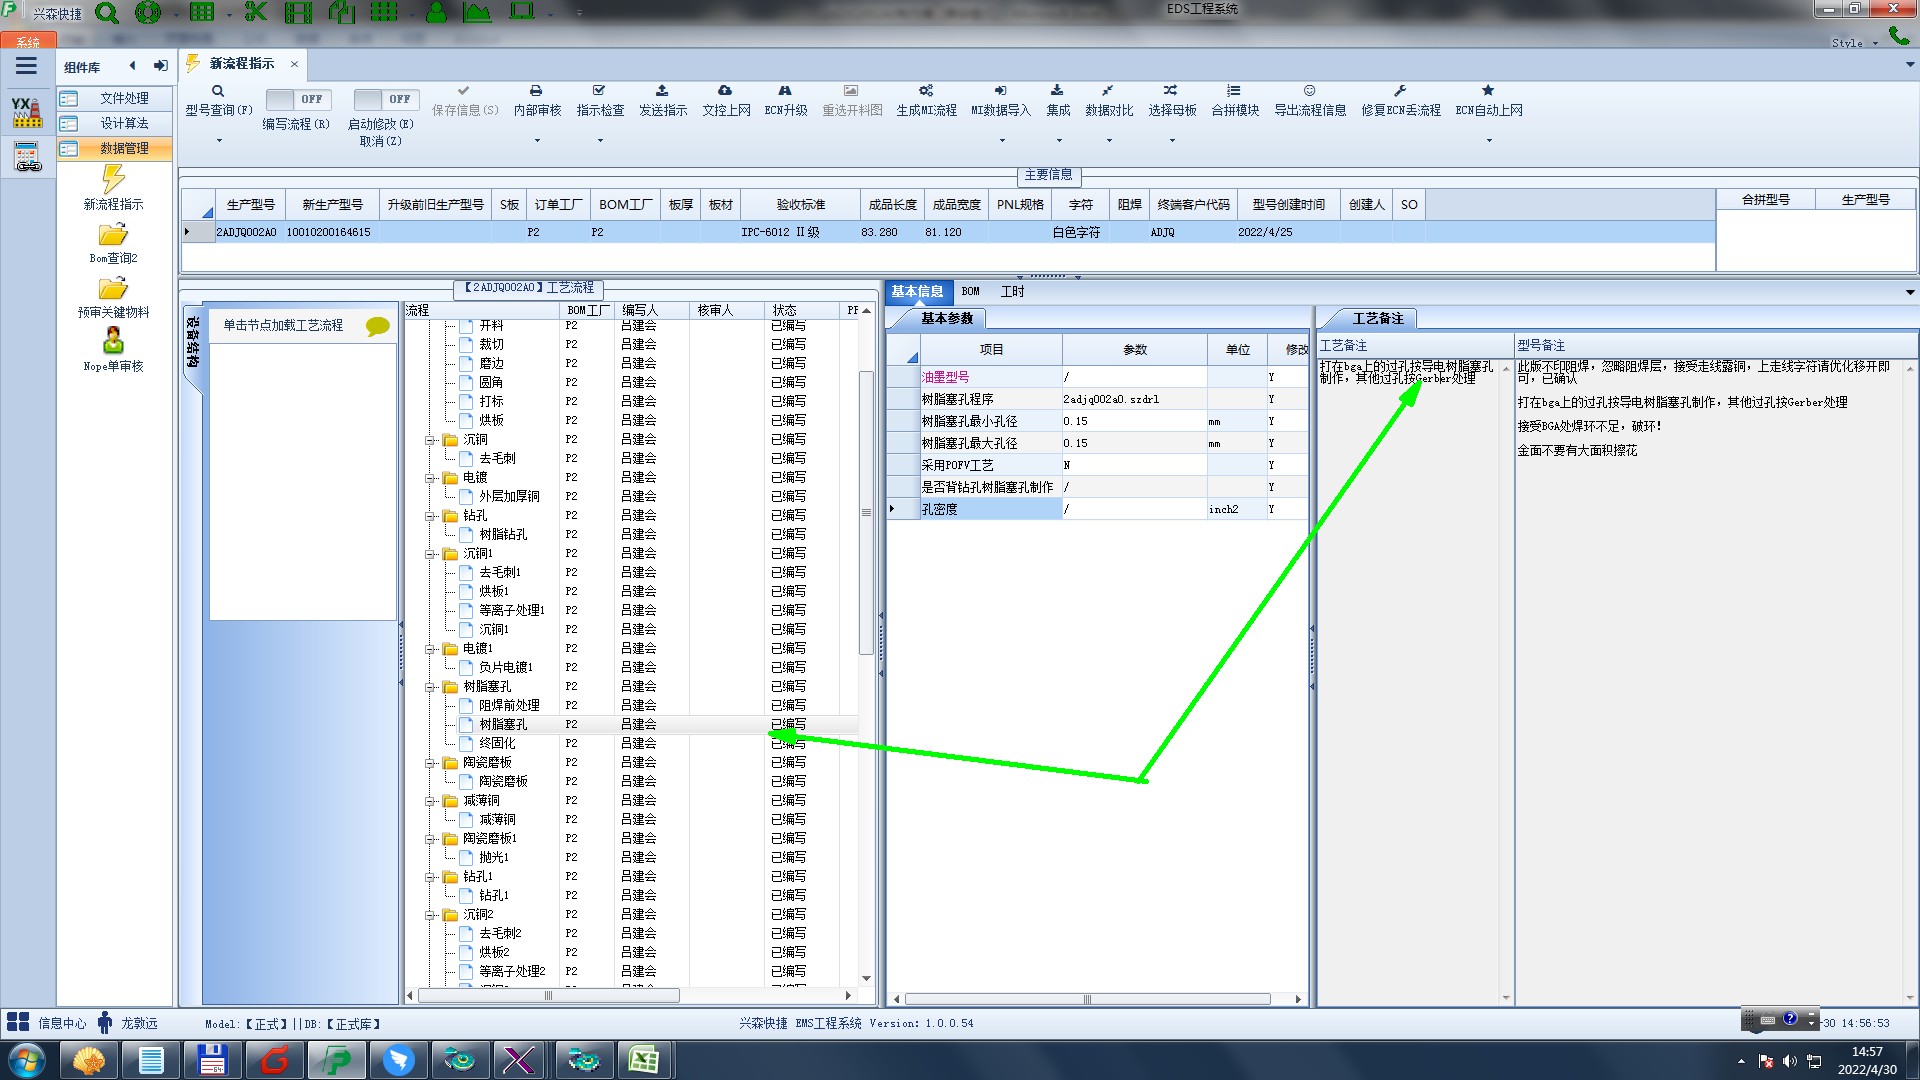Click 单击节点加载工艺流程 button

click(x=283, y=326)
